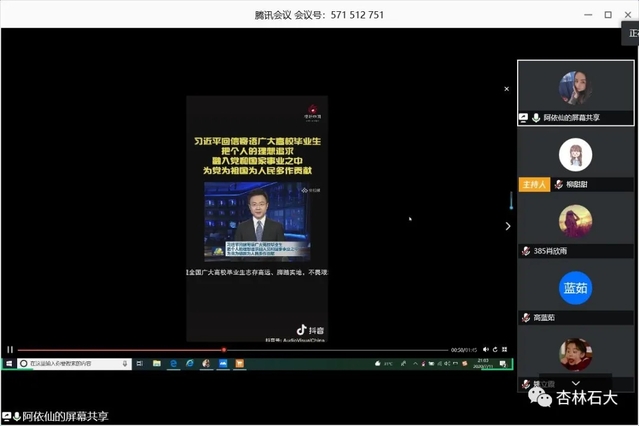Click muted mic icon beside 柳甜甜
Viewport: 639px width, 426px height.
557,184
